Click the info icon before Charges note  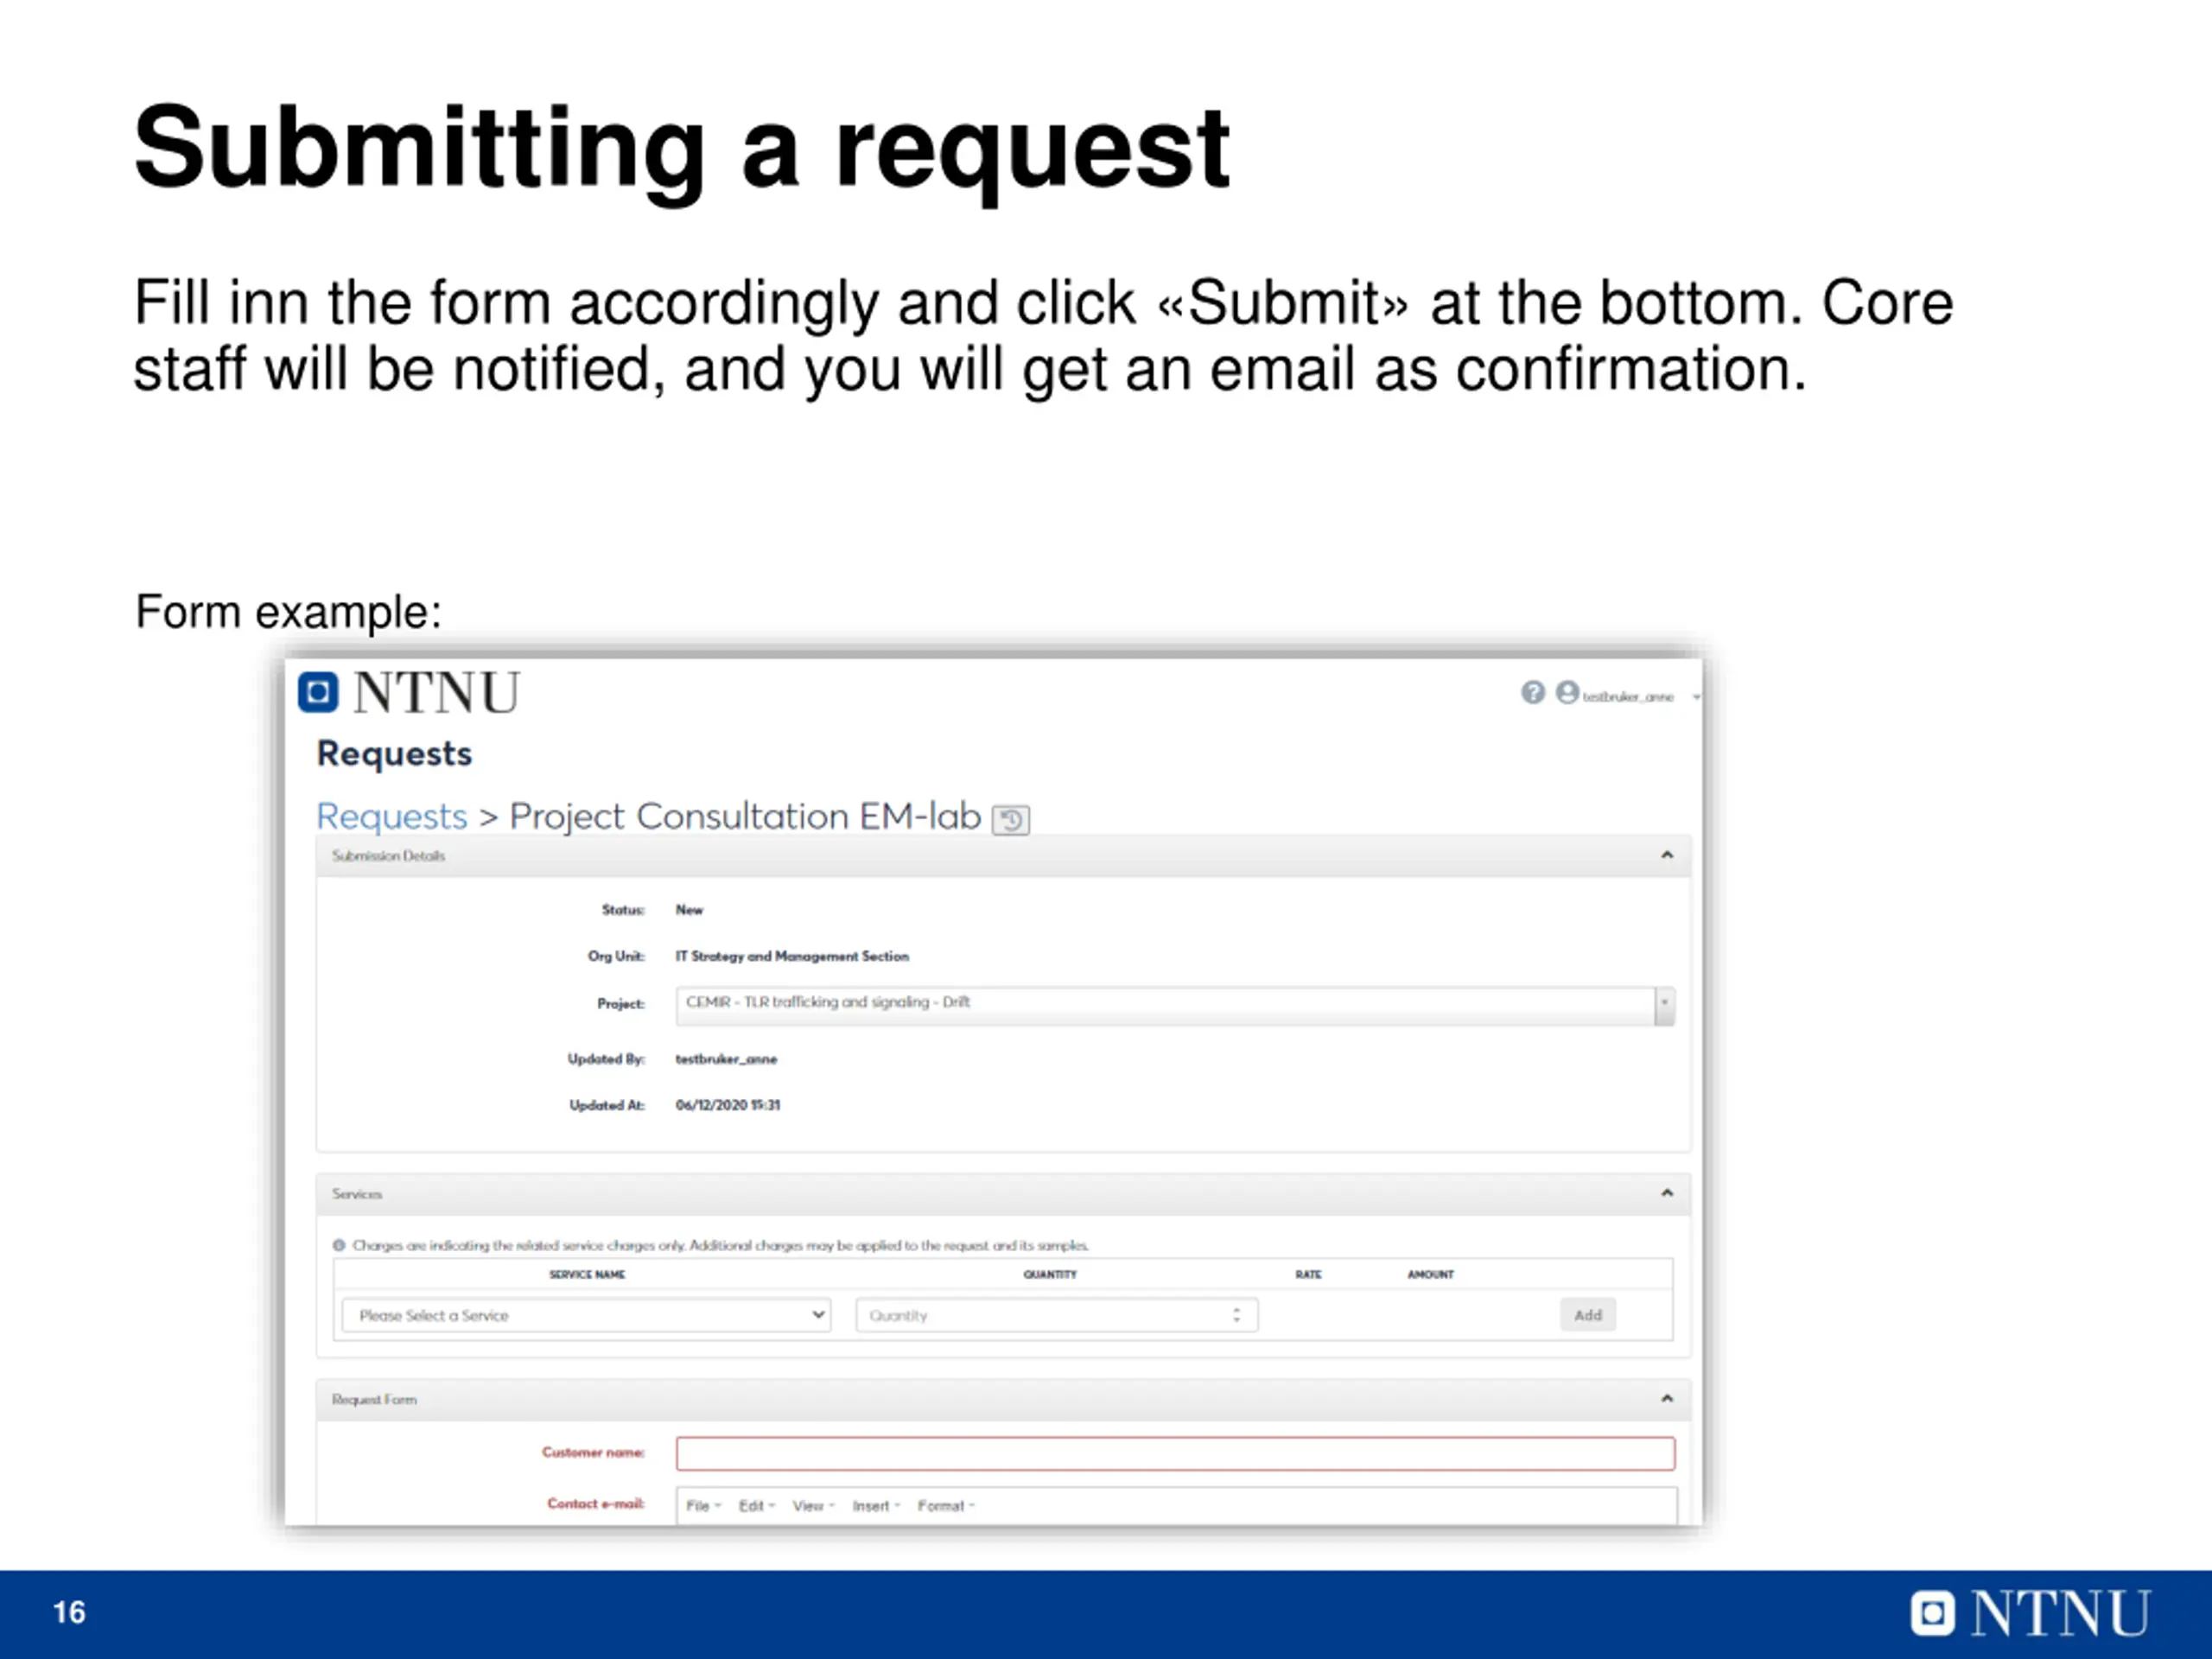click(339, 1245)
